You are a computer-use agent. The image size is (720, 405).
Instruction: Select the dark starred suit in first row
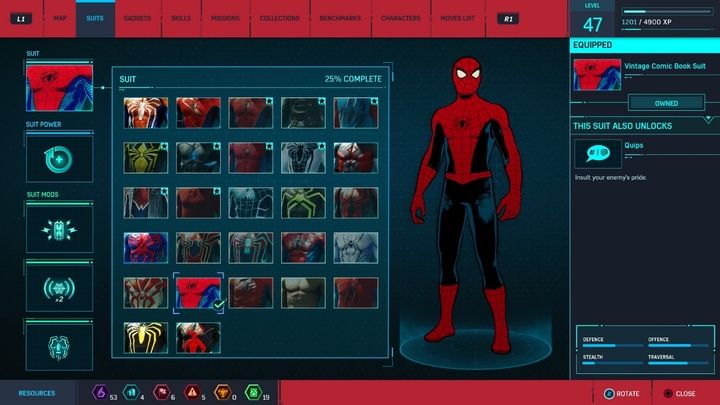303,112
